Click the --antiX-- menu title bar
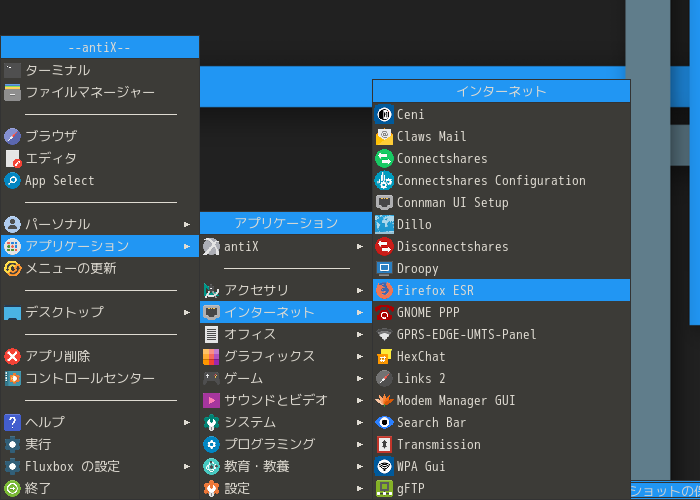 [x=100, y=47]
